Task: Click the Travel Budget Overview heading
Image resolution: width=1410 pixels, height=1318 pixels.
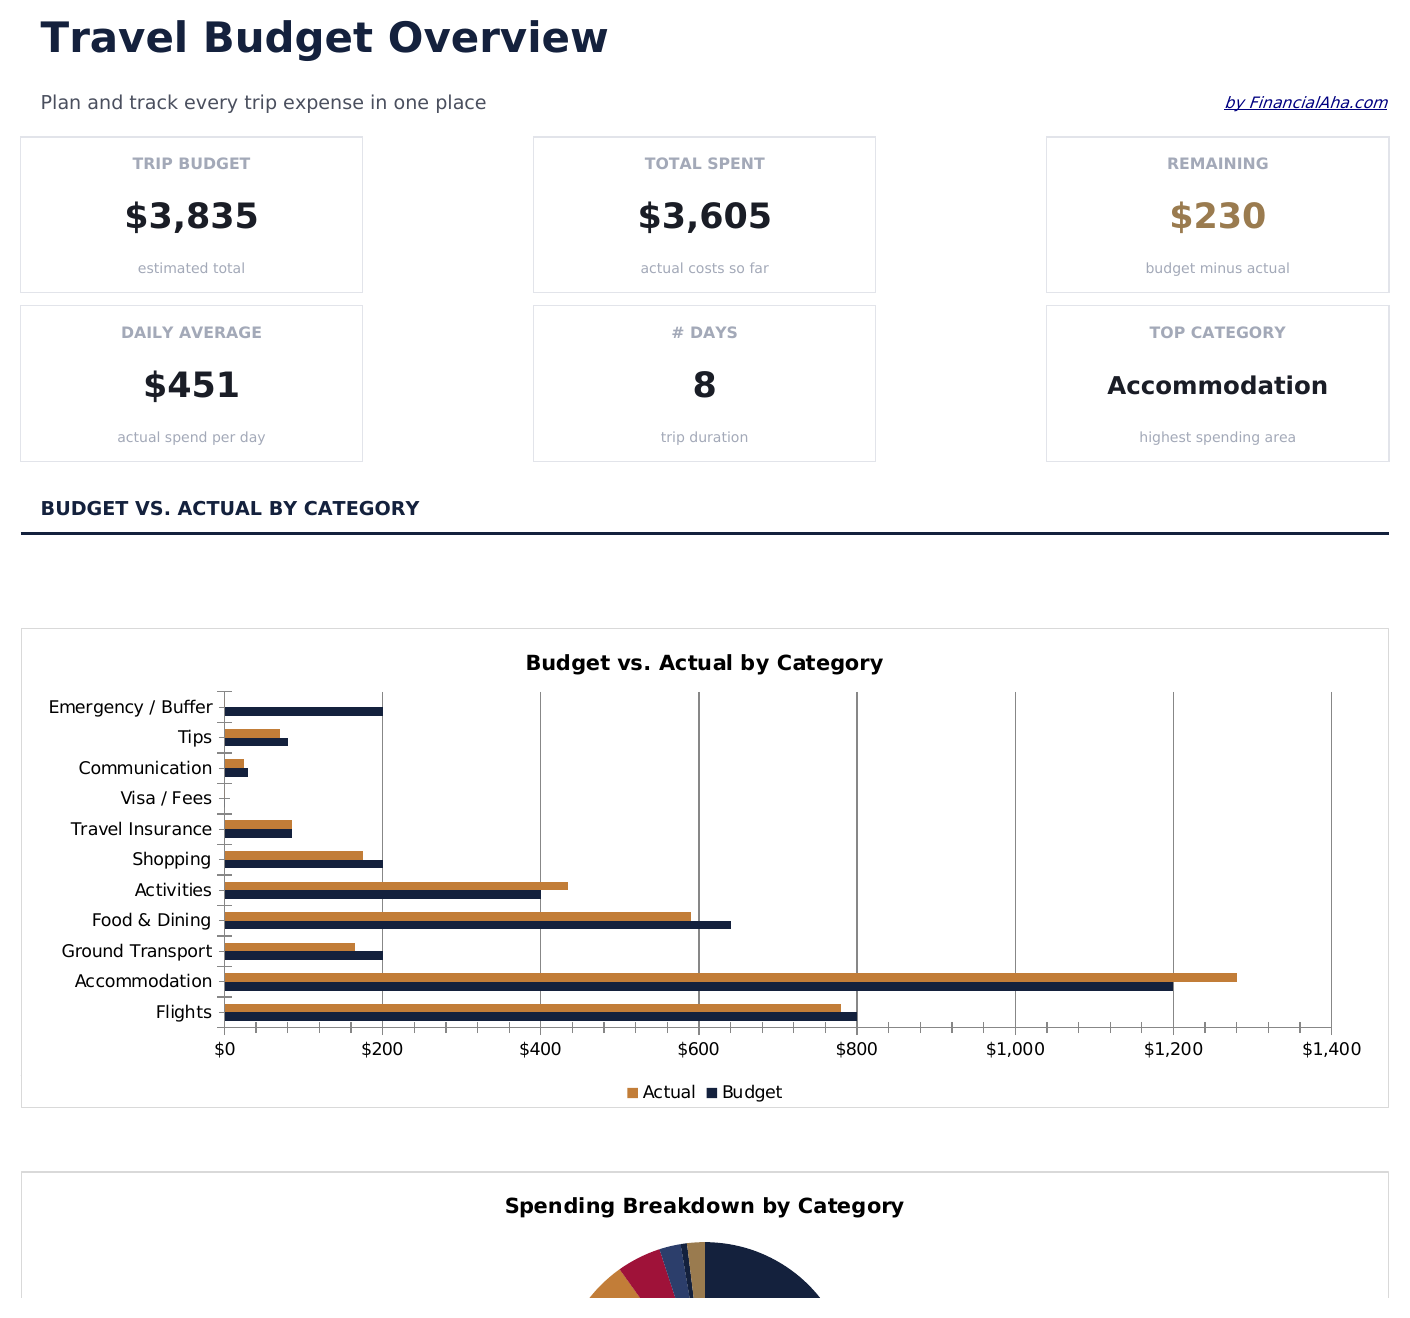Action: click(324, 38)
